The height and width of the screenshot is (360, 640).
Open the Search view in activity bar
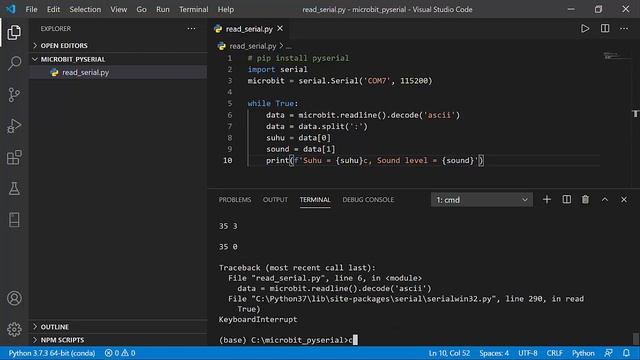coord(14,63)
